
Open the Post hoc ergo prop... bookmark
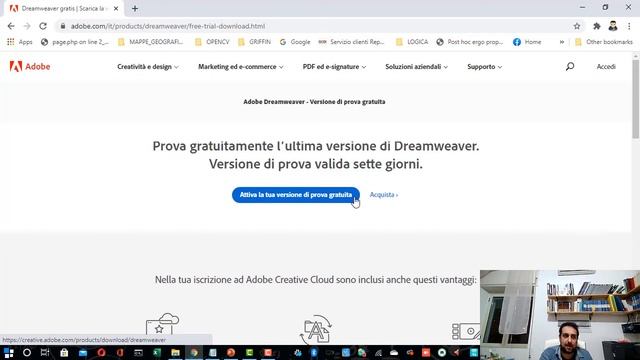[x=470, y=42]
